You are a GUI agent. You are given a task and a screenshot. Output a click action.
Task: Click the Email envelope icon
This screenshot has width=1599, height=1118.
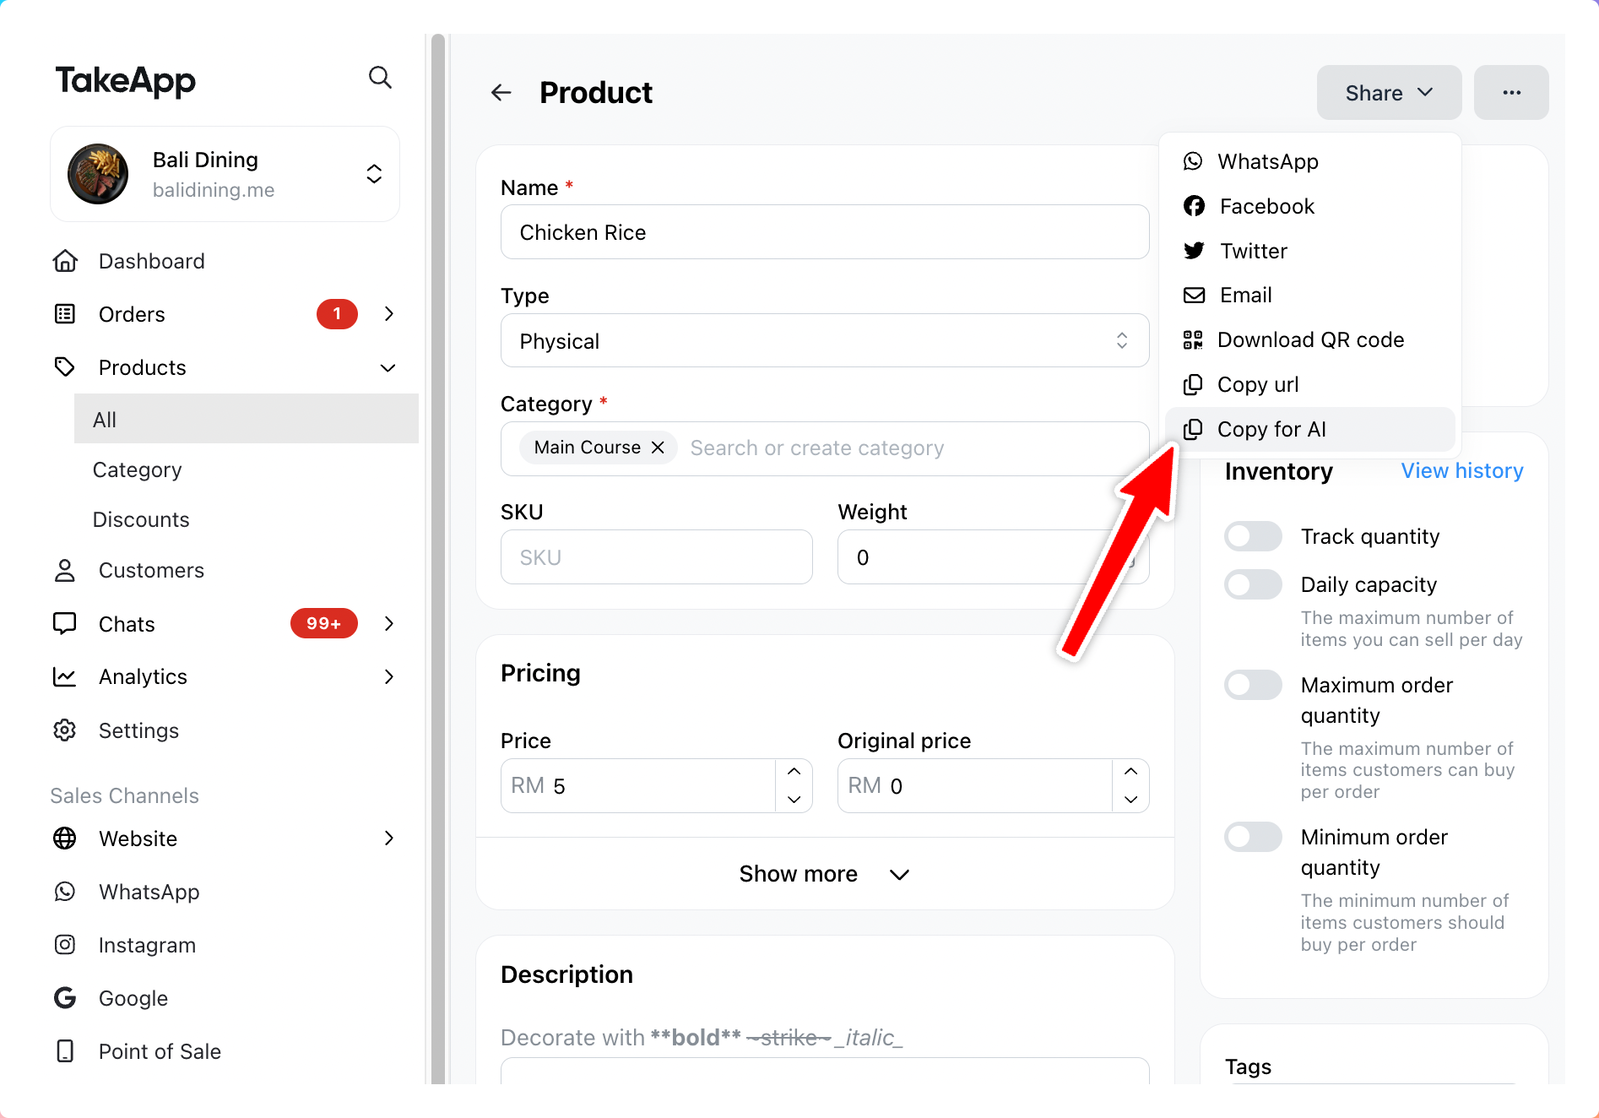(1194, 295)
